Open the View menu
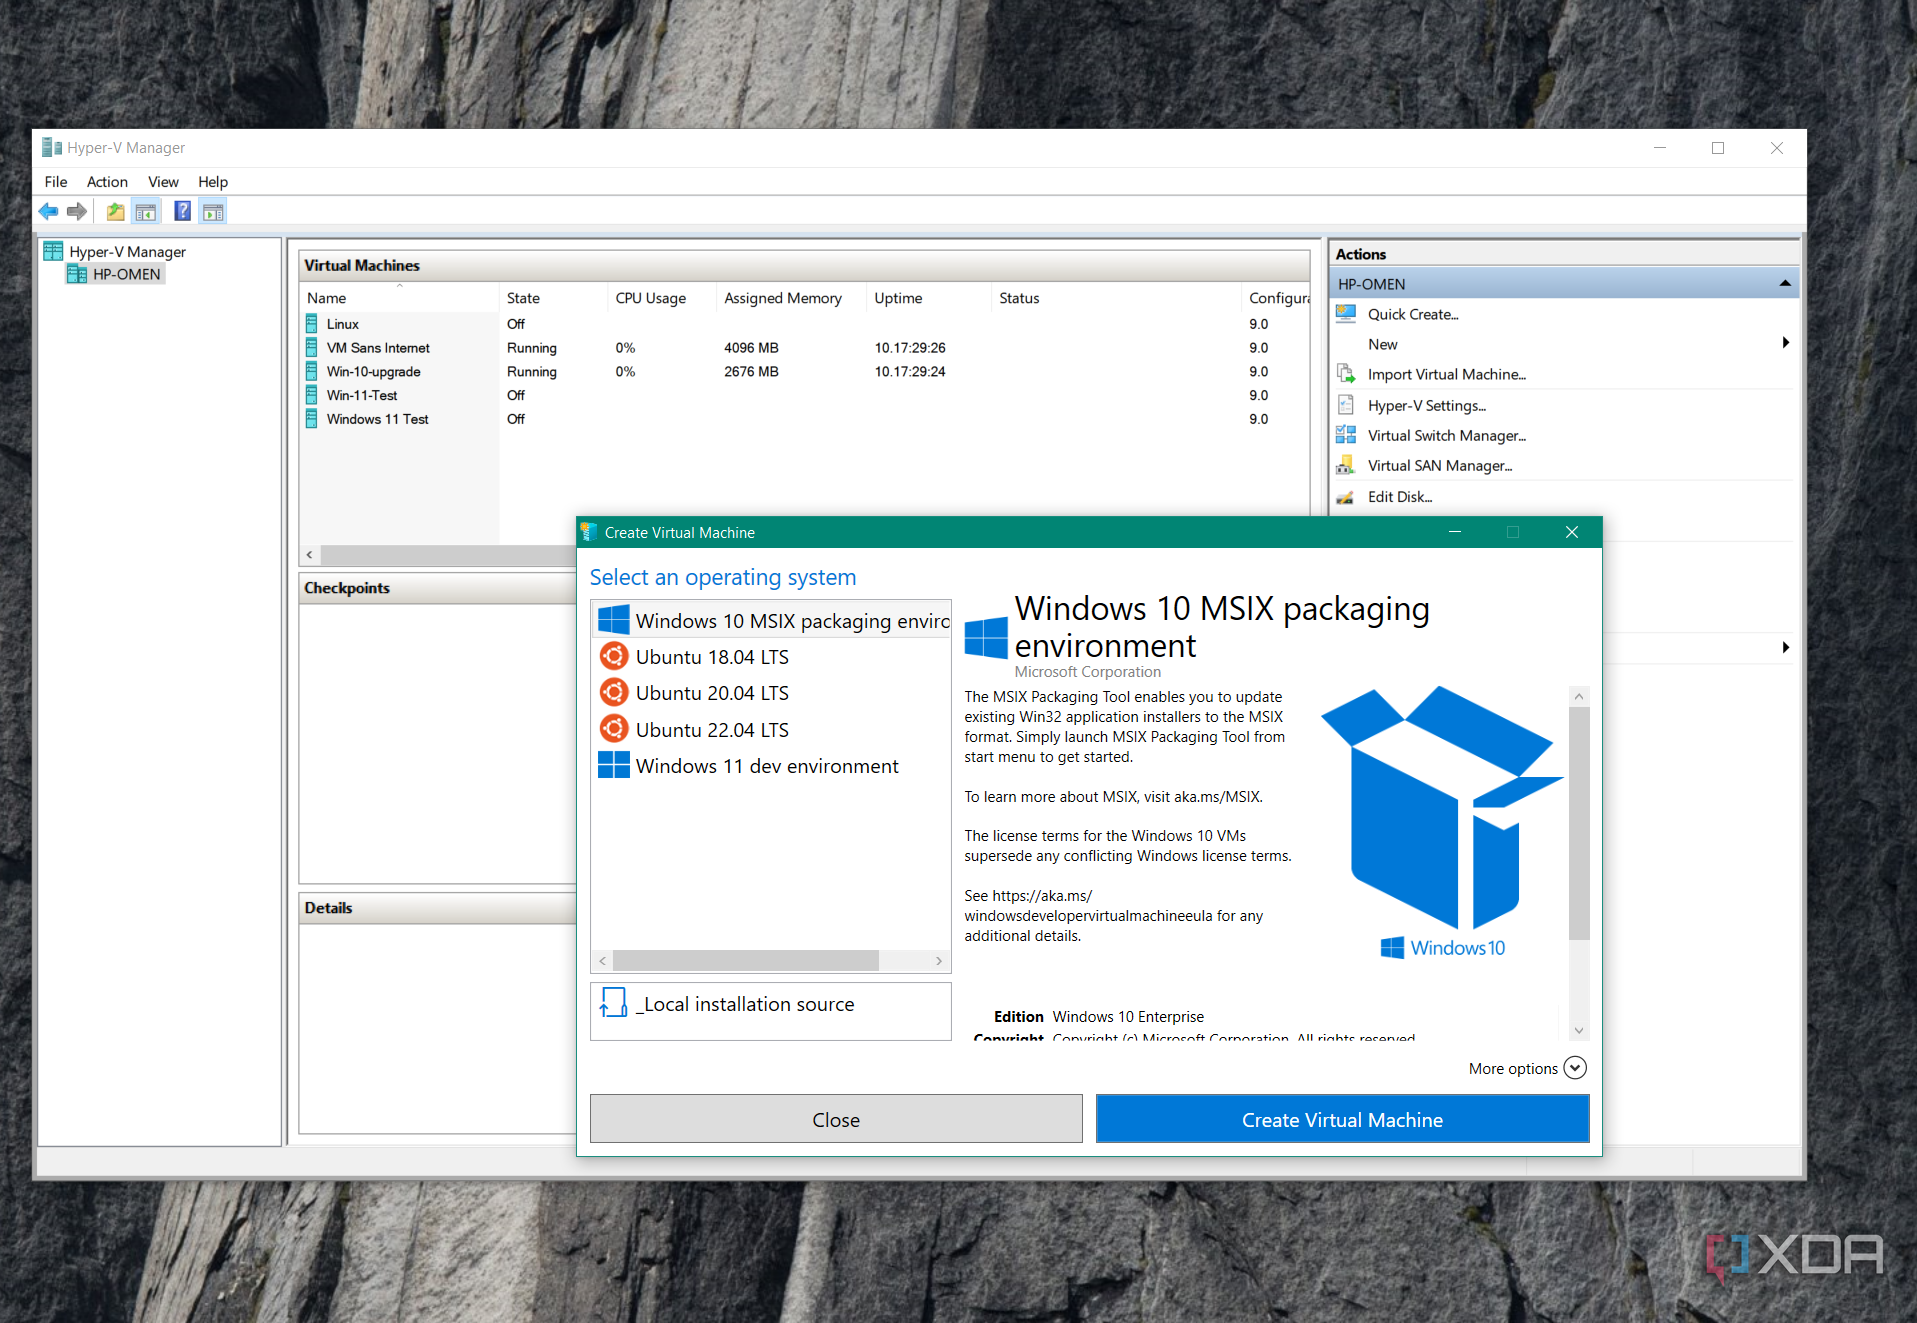 pyautogui.click(x=163, y=182)
